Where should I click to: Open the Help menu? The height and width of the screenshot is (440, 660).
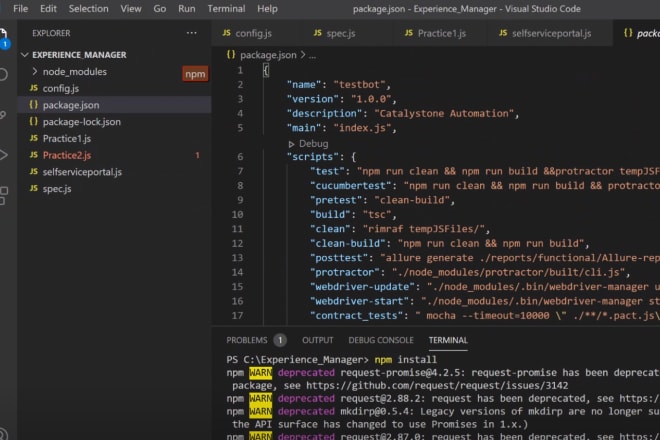pos(267,8)
